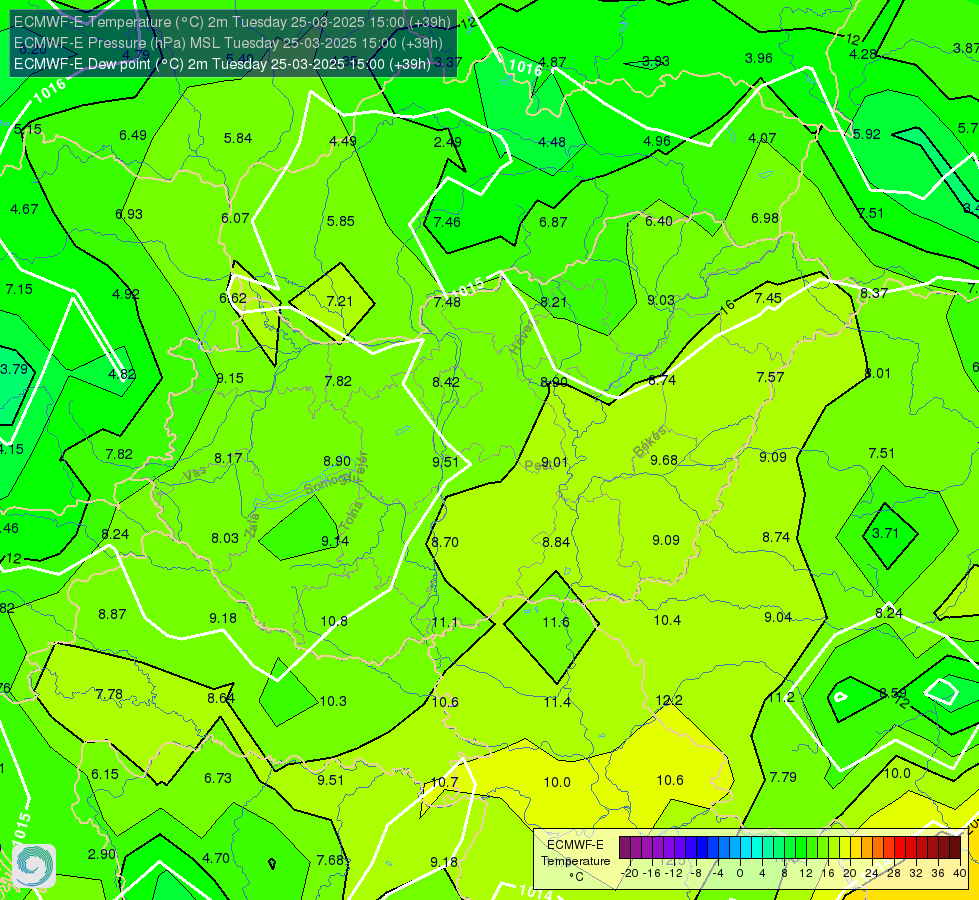Select the ECMWF-E Dew point header line

[x=222, y=64]
